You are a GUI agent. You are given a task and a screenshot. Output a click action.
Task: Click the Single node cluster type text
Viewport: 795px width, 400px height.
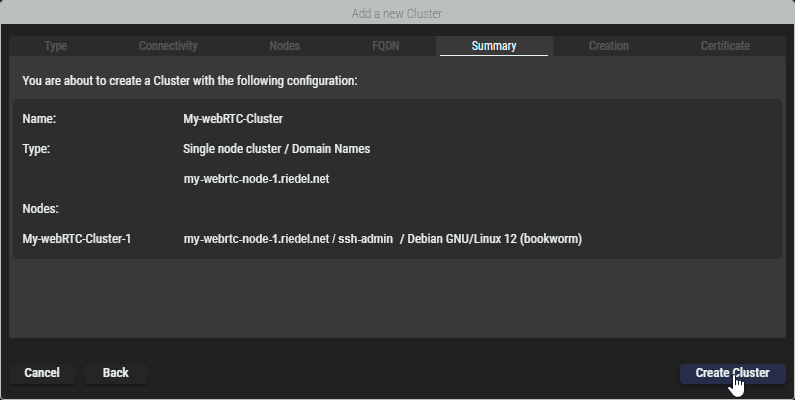pyautogui.click(x=277, y=149)
